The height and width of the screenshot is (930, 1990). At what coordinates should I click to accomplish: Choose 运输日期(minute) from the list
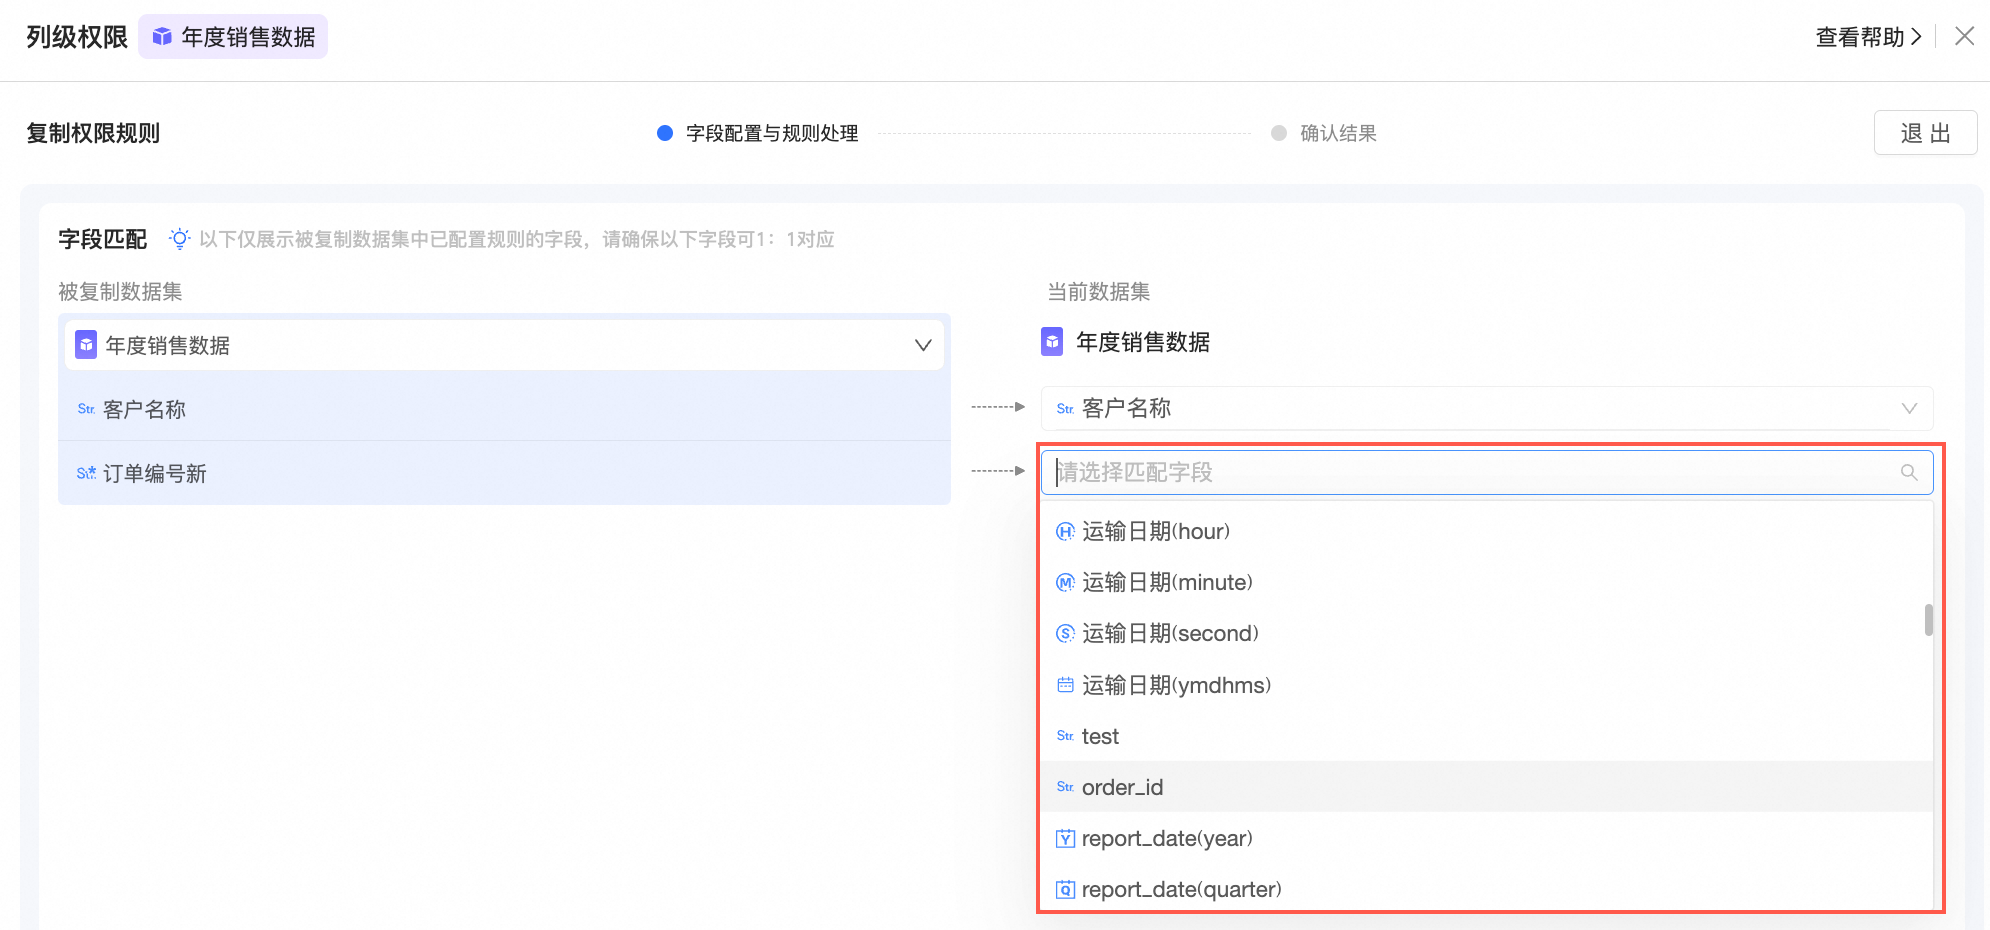click(x=1486, y=582)
